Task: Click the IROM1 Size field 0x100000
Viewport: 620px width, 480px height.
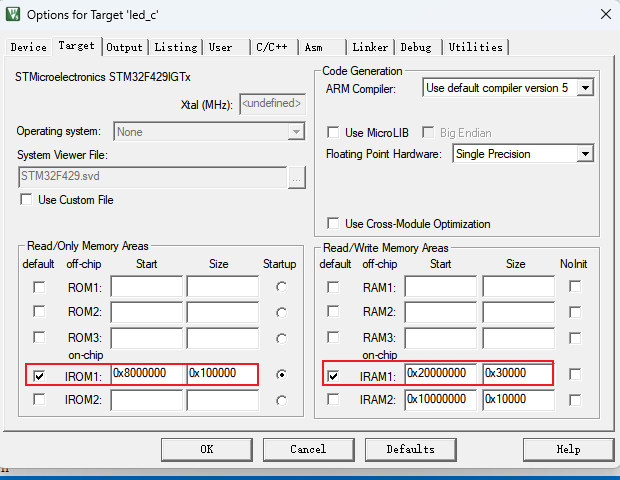Action: pyautogui.click(x=223, y=374)
